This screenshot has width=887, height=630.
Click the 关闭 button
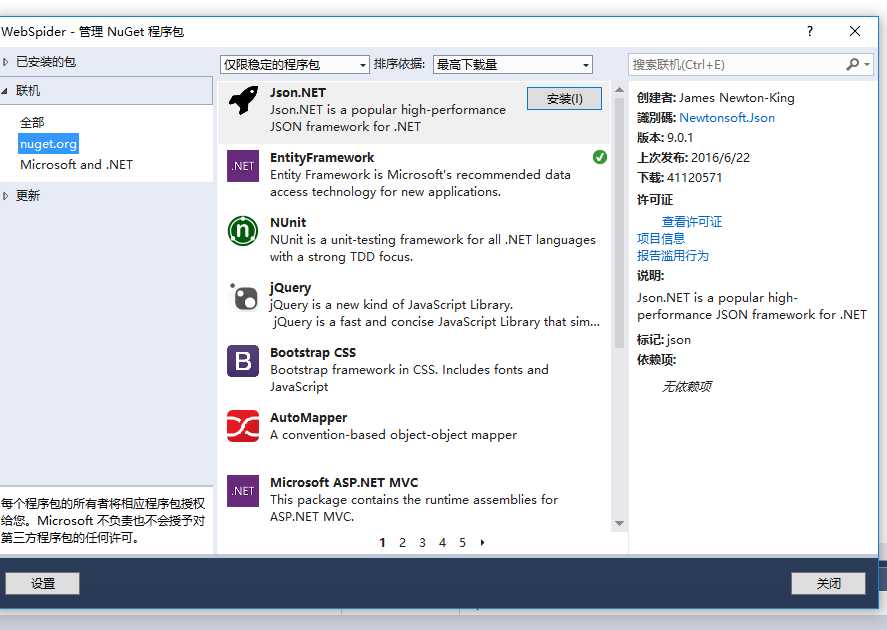828,584
